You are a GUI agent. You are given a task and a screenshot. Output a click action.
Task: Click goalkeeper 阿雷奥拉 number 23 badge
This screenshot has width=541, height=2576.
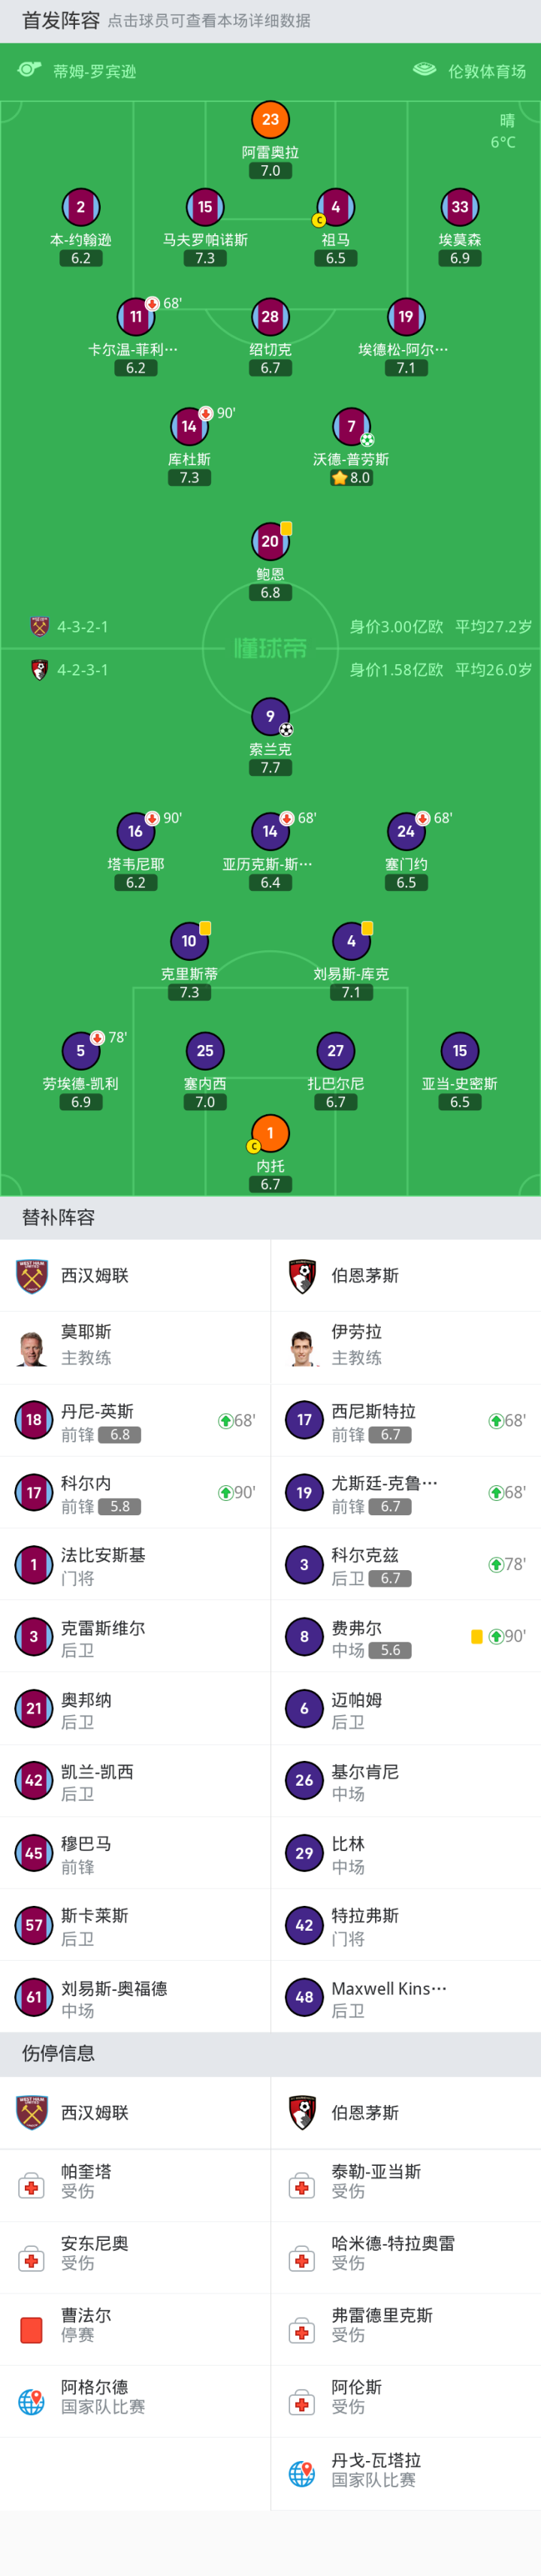coord(270,120)
